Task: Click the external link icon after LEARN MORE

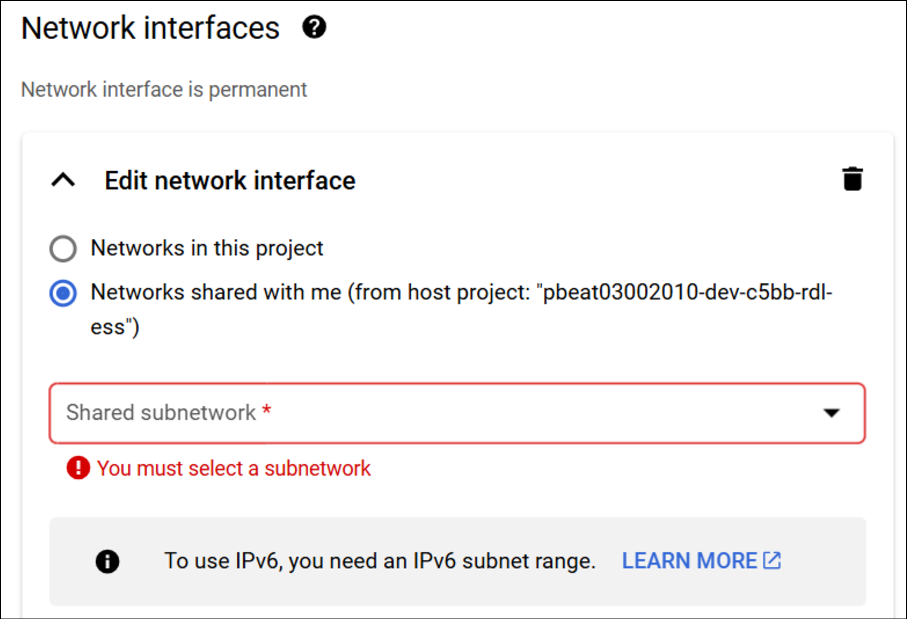Action: click(x=772, y=561)
